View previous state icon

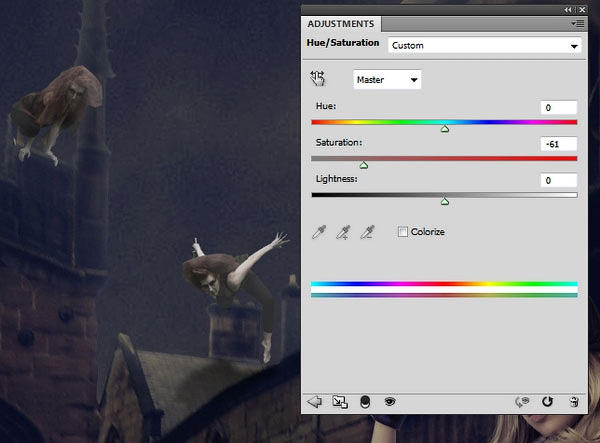click(522, 402)
